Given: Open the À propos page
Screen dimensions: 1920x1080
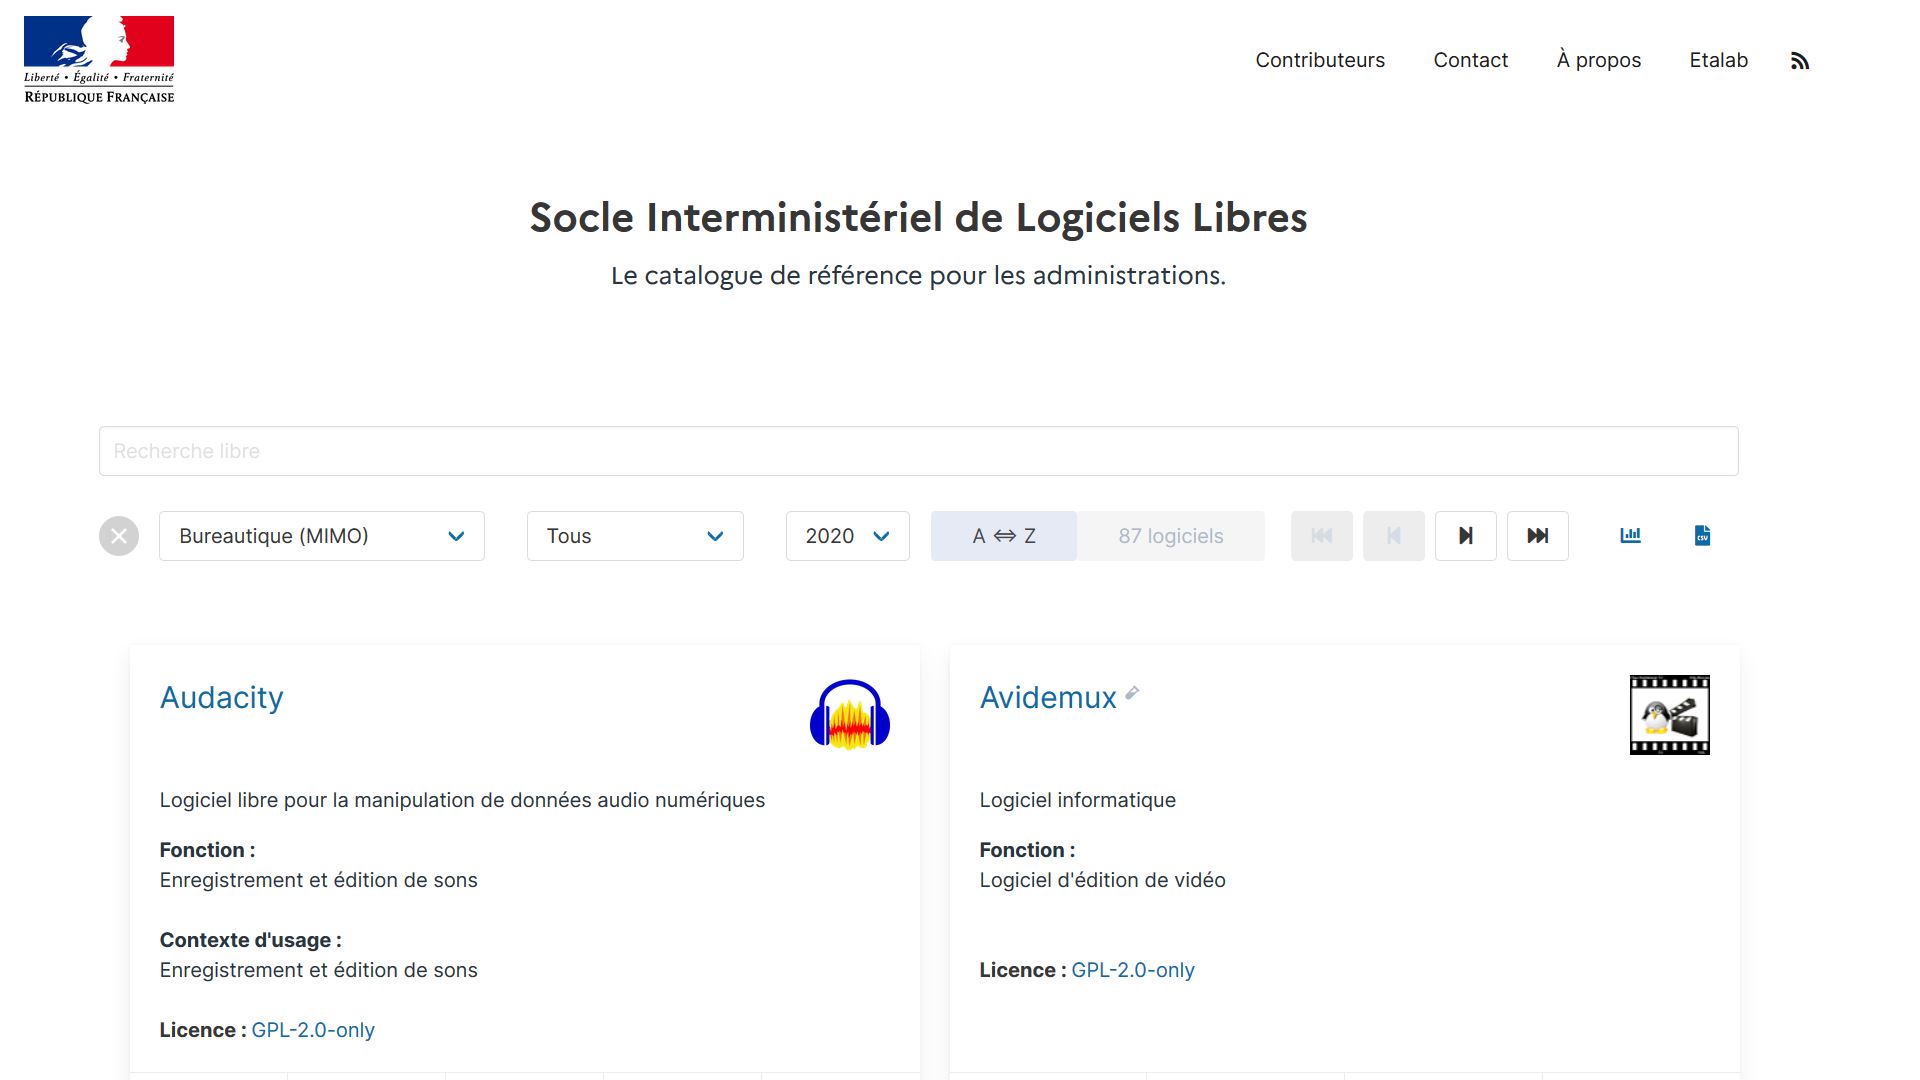Looking at the screenshot, I should pyautogui.click(x=1599, y=60).
